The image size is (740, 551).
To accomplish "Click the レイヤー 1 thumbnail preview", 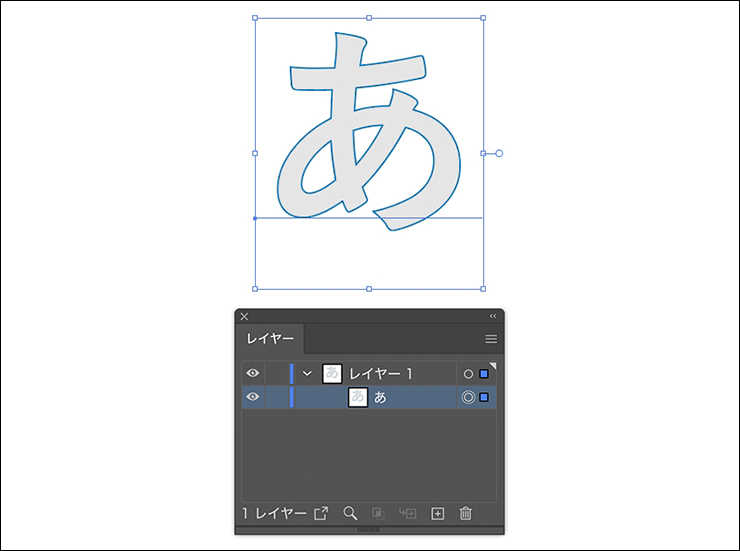I will coord(332,373).
